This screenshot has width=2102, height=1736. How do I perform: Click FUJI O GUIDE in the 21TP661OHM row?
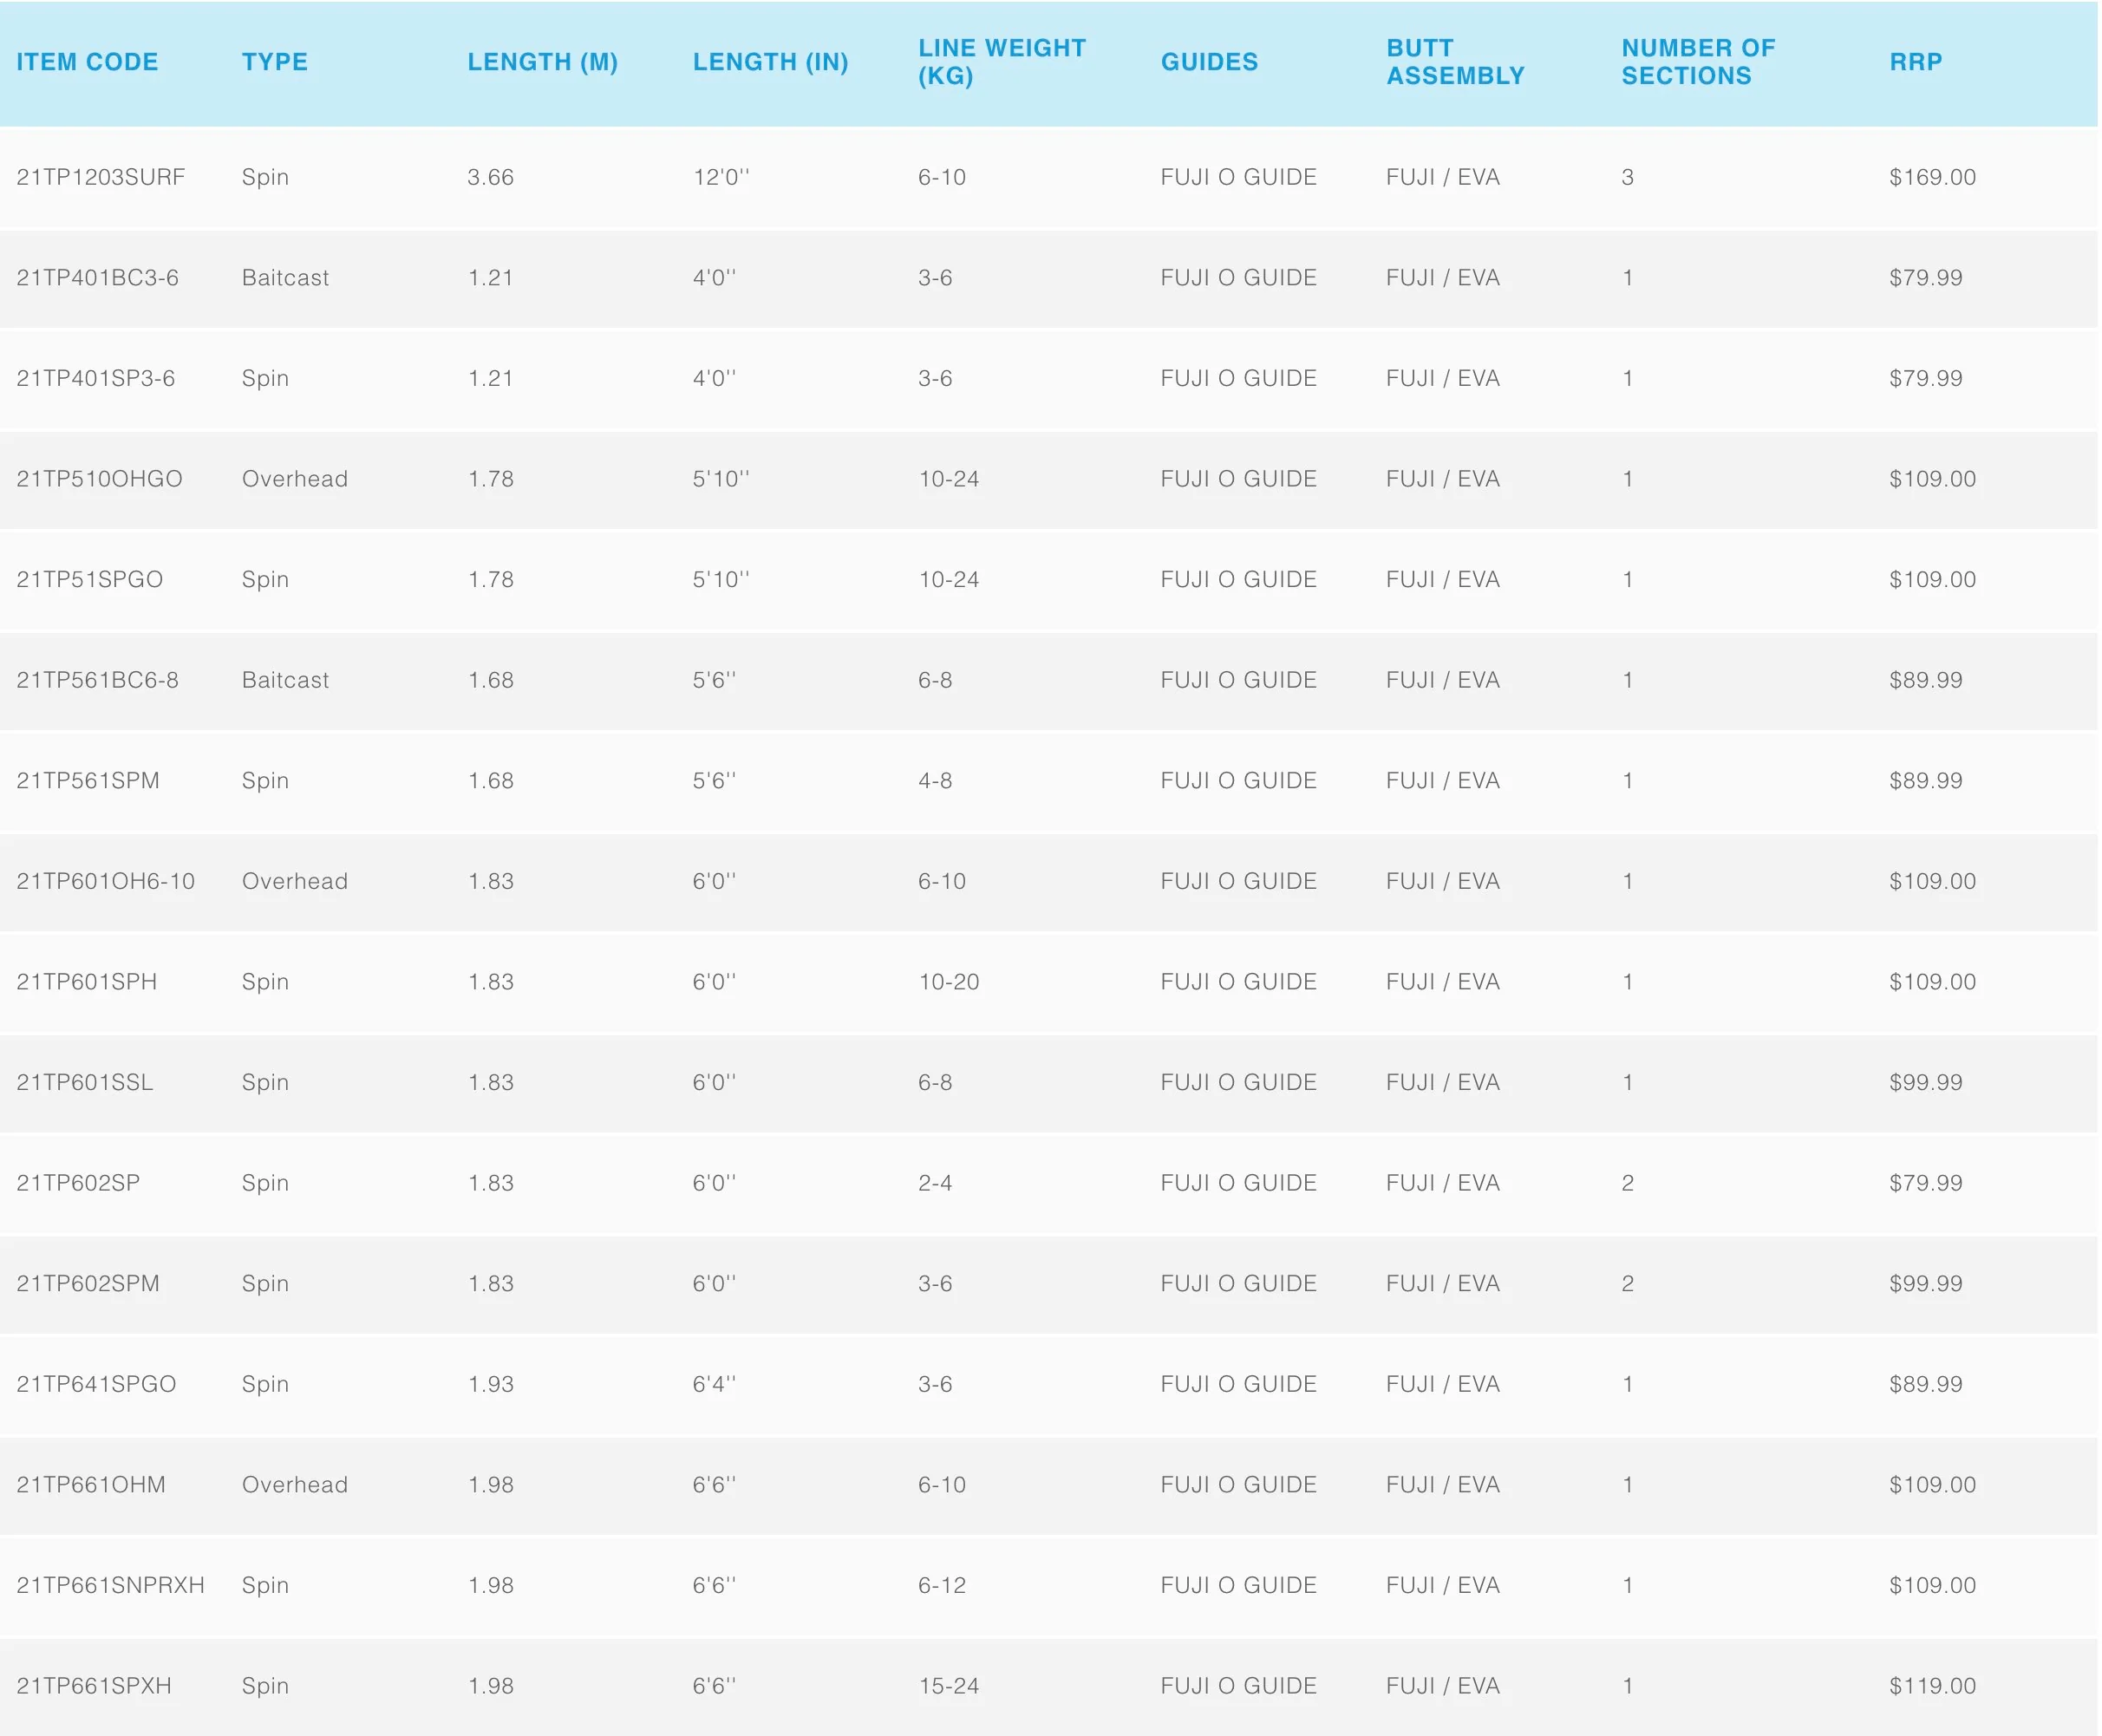tap(1239, 1485)
